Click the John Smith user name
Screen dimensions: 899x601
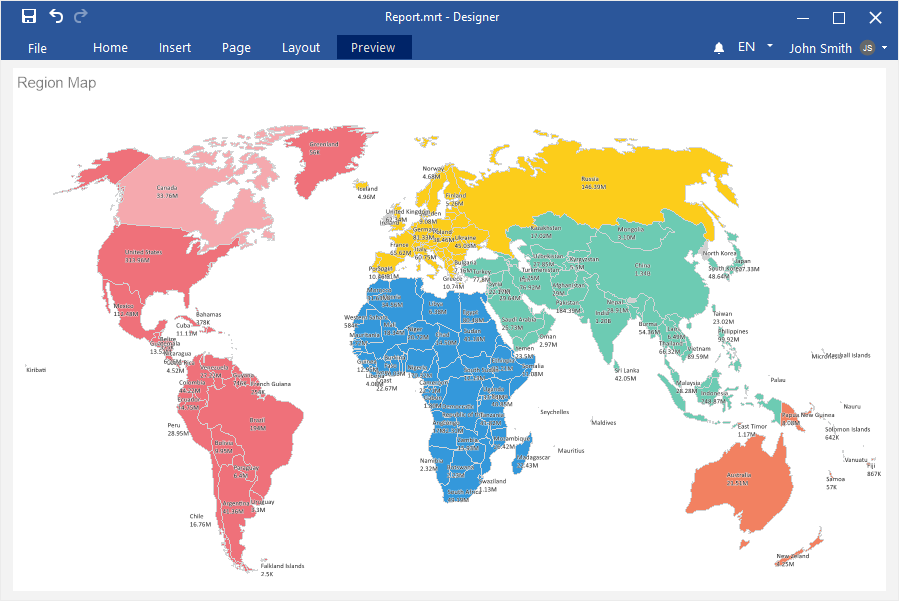820,48
